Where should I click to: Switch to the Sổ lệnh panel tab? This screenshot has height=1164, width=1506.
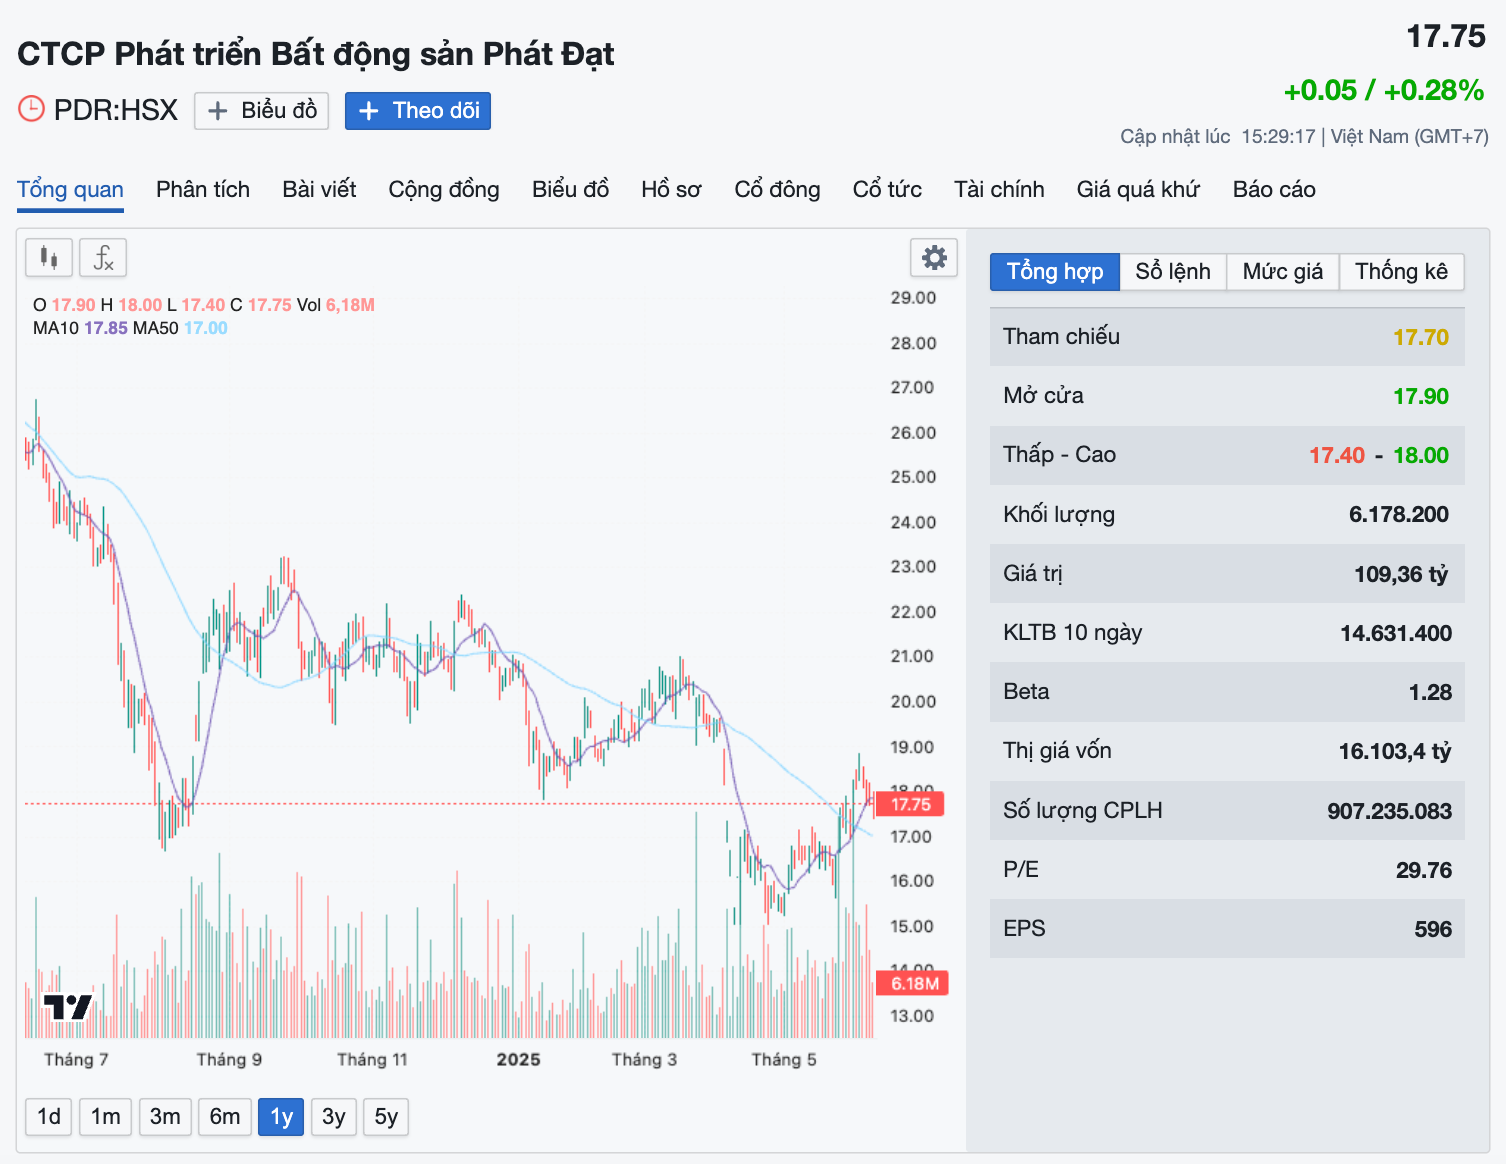click(x=1173, y=272)
